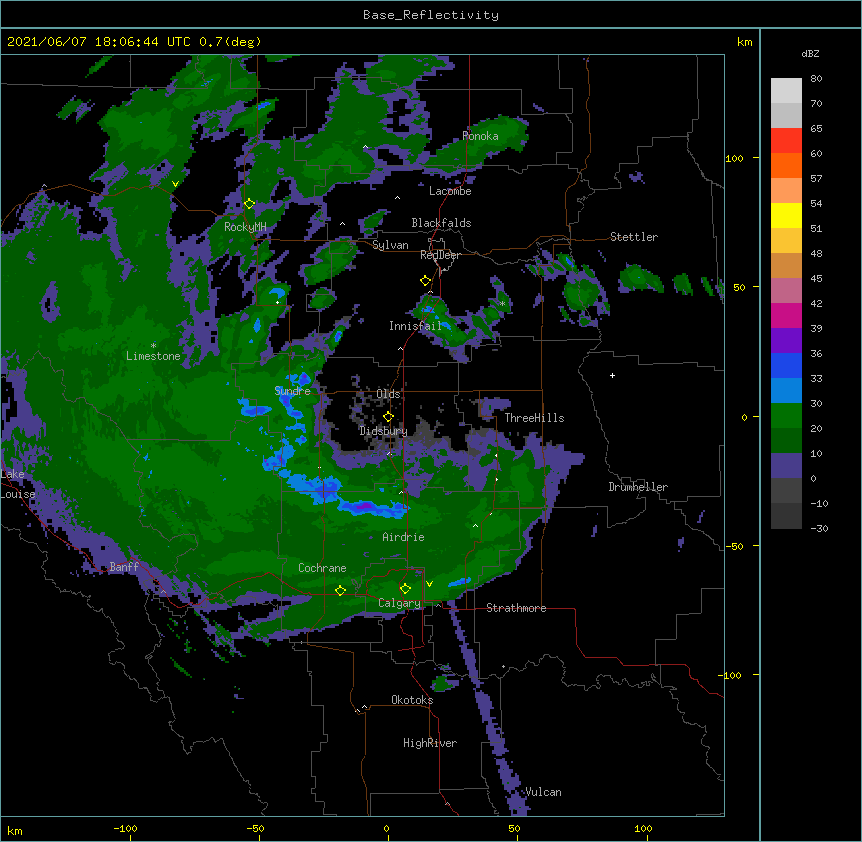Click the Strathmore city label
This screenshot has width=862, height=842.
tap(516, 608)
